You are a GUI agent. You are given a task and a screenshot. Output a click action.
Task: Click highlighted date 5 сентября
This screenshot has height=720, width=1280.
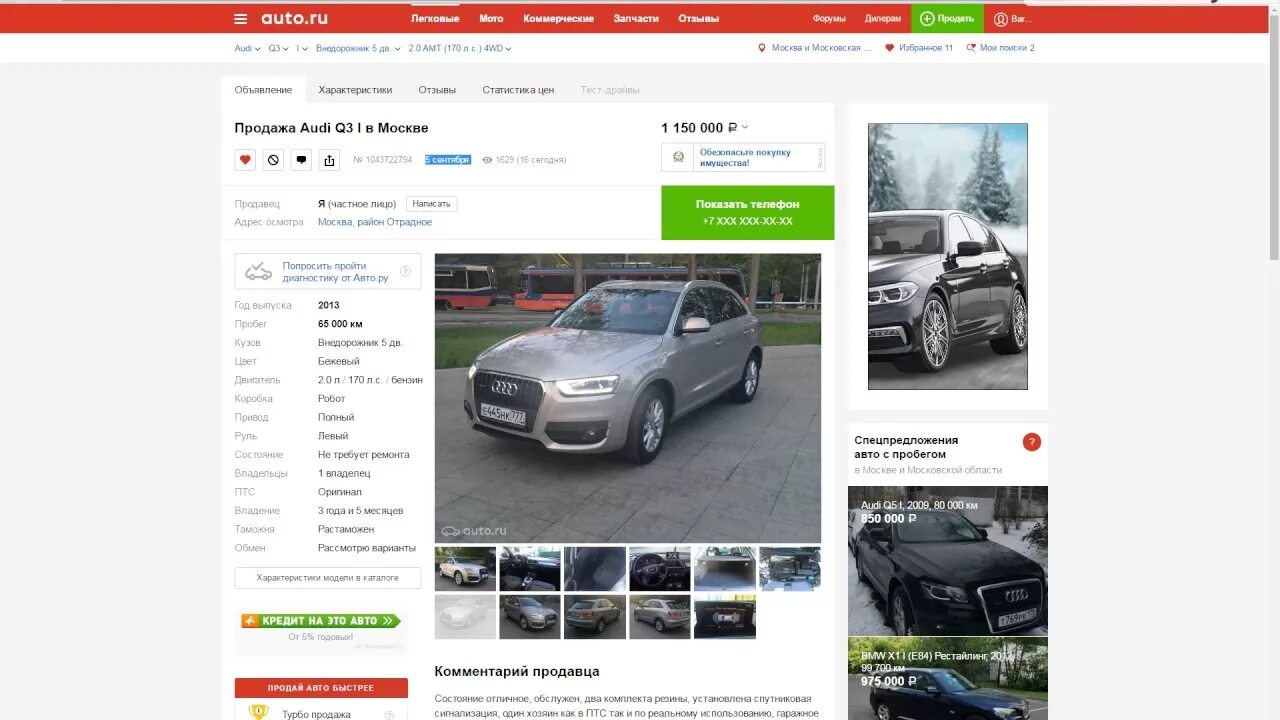pos(447,160)
